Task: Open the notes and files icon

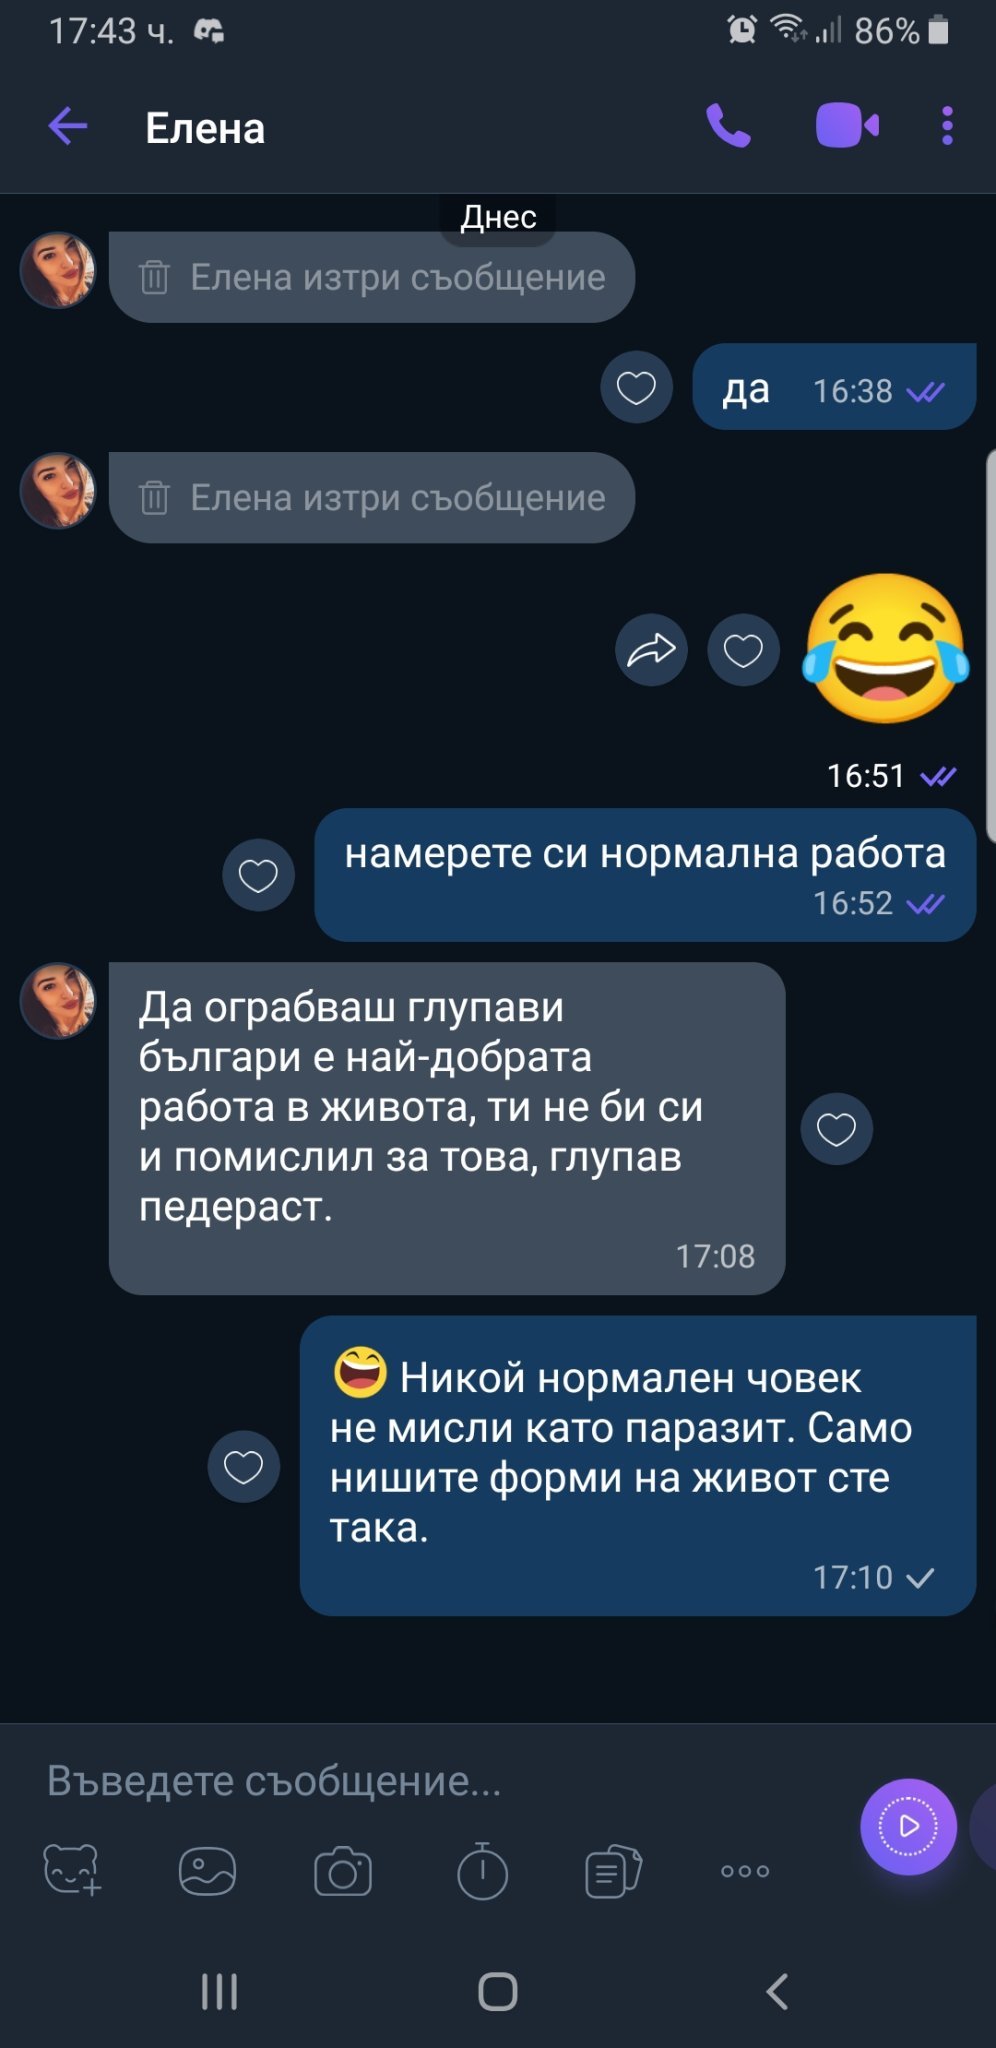Action: pyautogui.click(x=613, y=1871)
